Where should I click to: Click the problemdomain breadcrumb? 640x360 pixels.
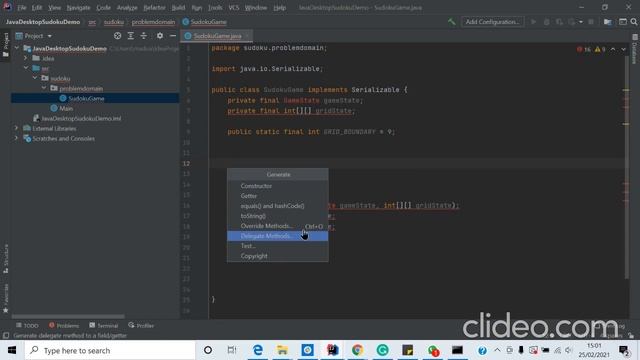pyautogui.click(x=153, y=22)
